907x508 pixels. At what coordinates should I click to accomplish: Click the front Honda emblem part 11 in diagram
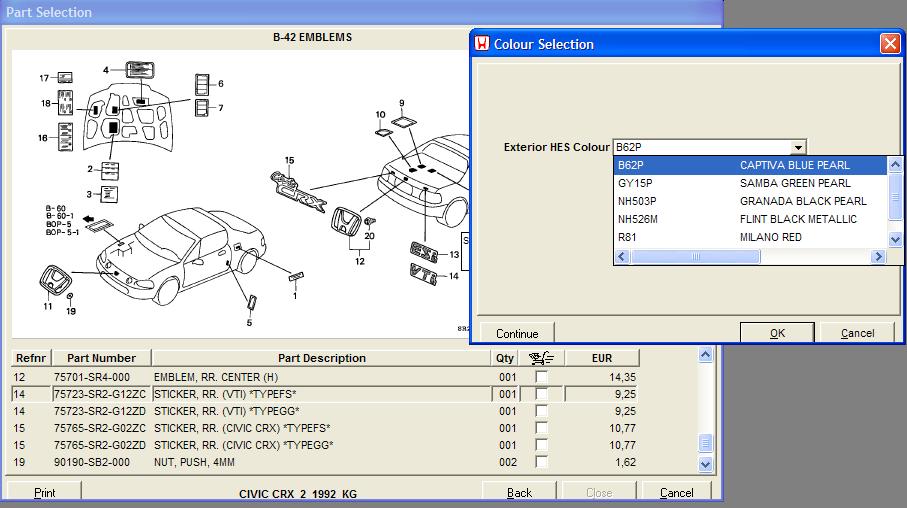(56, 282)
